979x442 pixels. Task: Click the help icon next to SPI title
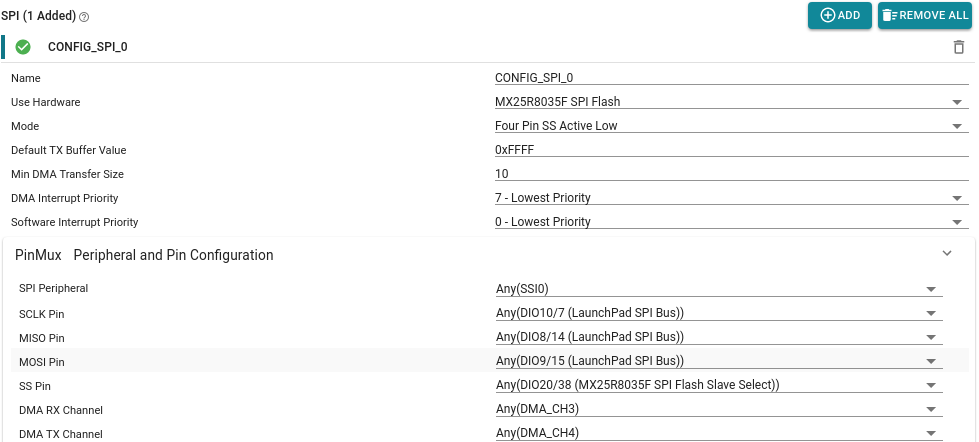pos(84,18)
